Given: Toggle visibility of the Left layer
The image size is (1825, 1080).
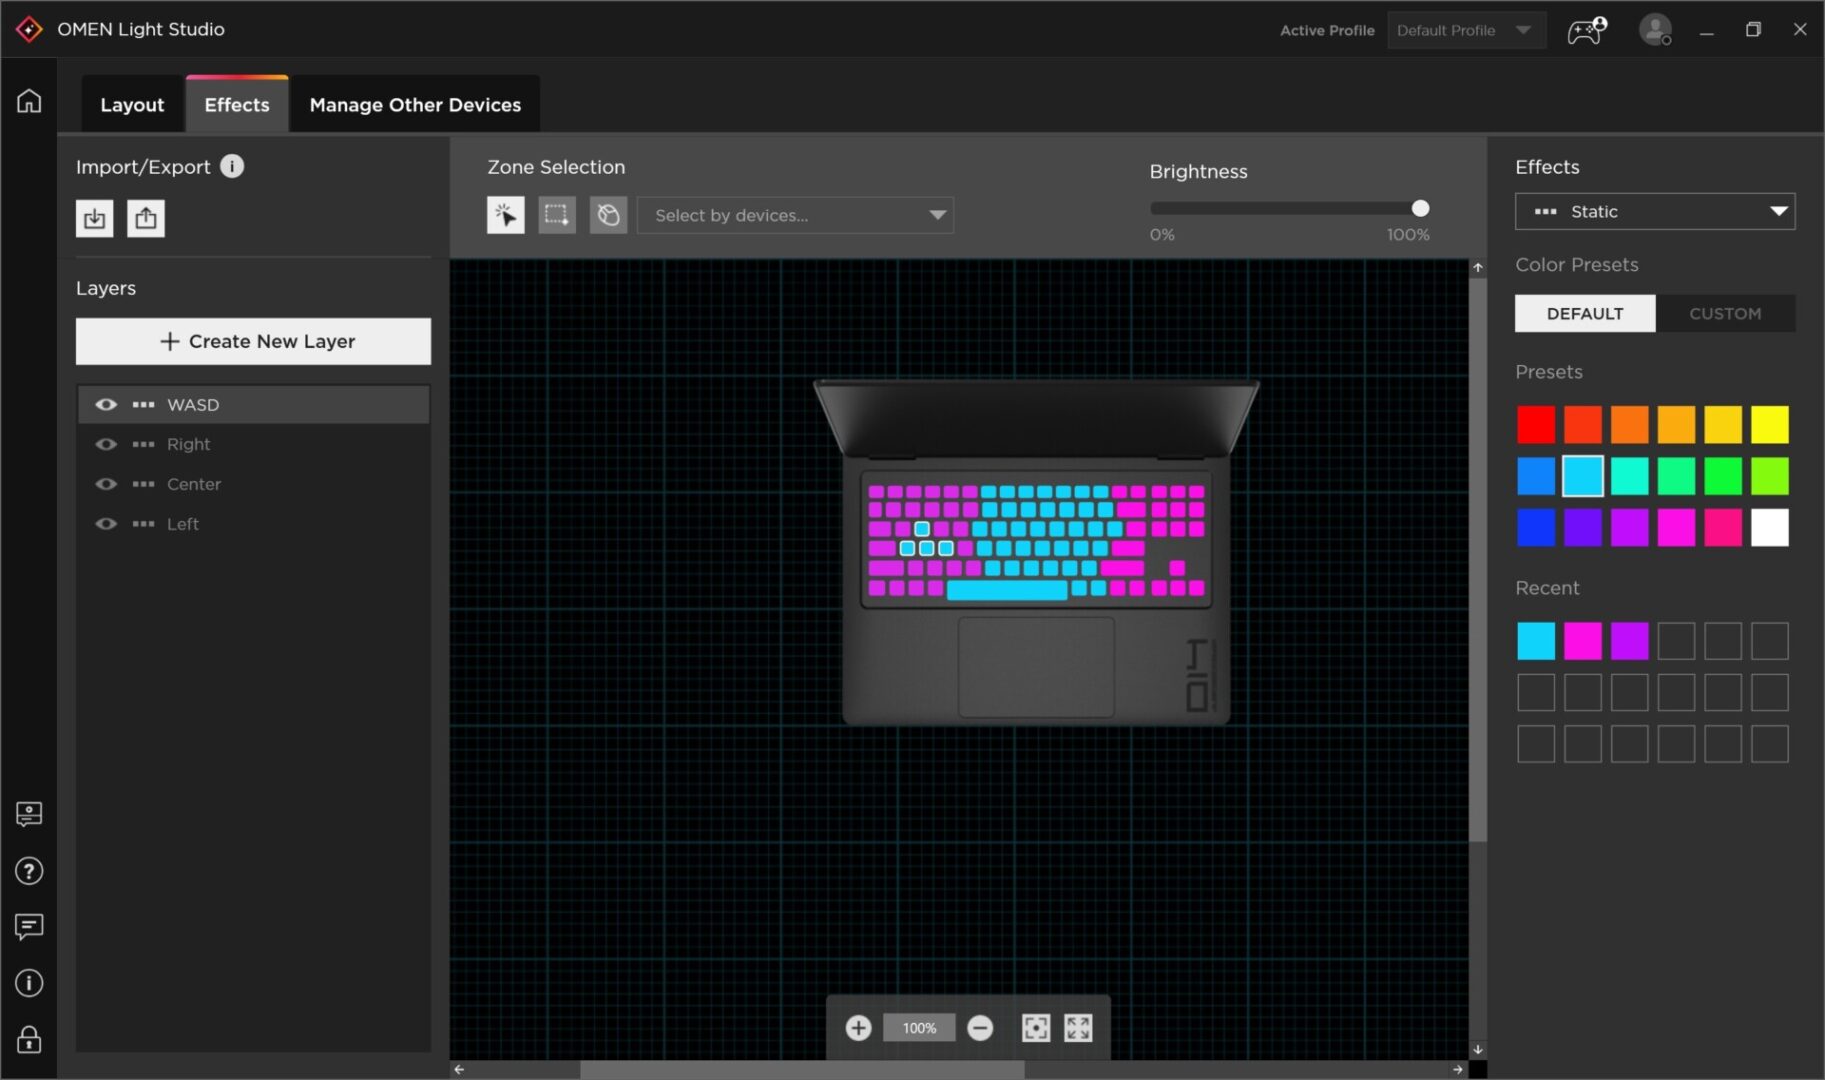Looking at the screenshot, I should click(x=106, y=524).
